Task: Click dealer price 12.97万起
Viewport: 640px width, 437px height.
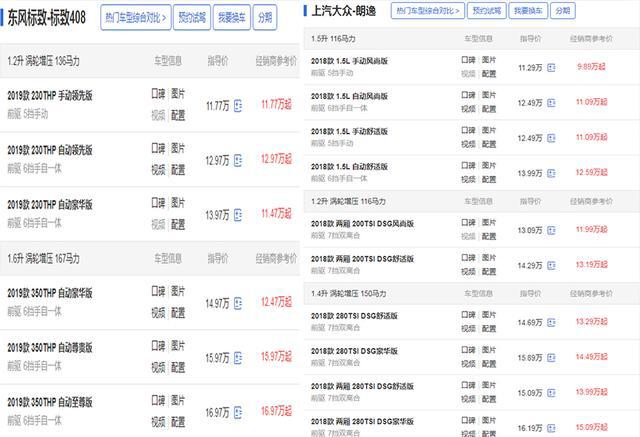Action: (x=276, y=159)
